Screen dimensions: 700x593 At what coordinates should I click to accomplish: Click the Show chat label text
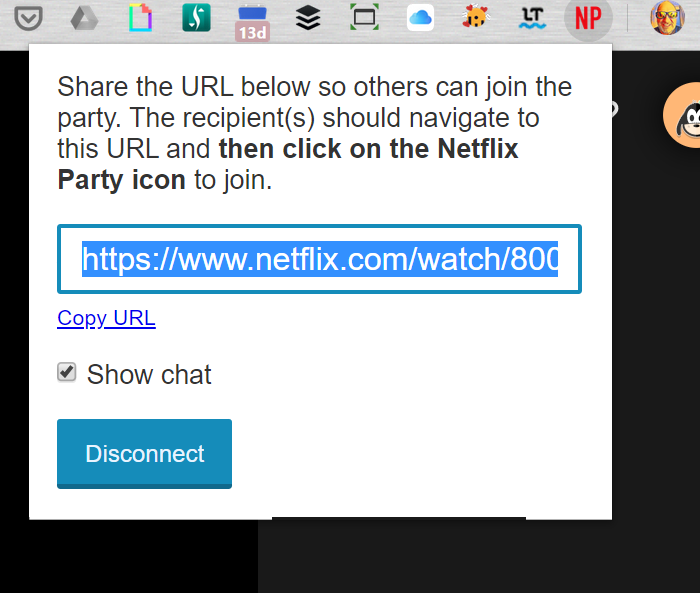point(149,375)
